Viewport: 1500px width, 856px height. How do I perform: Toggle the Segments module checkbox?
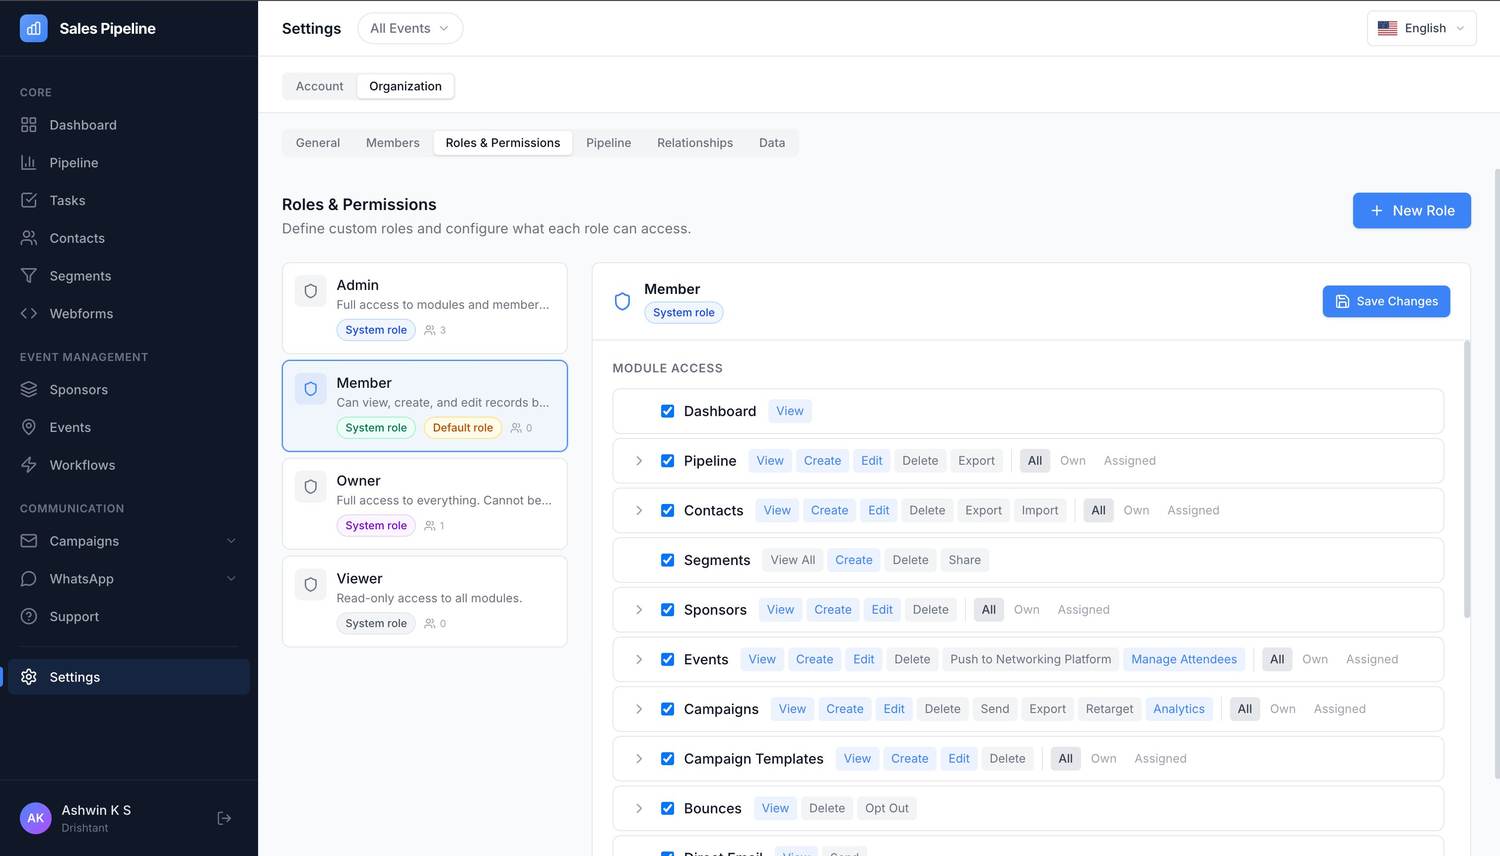point(667,560)
